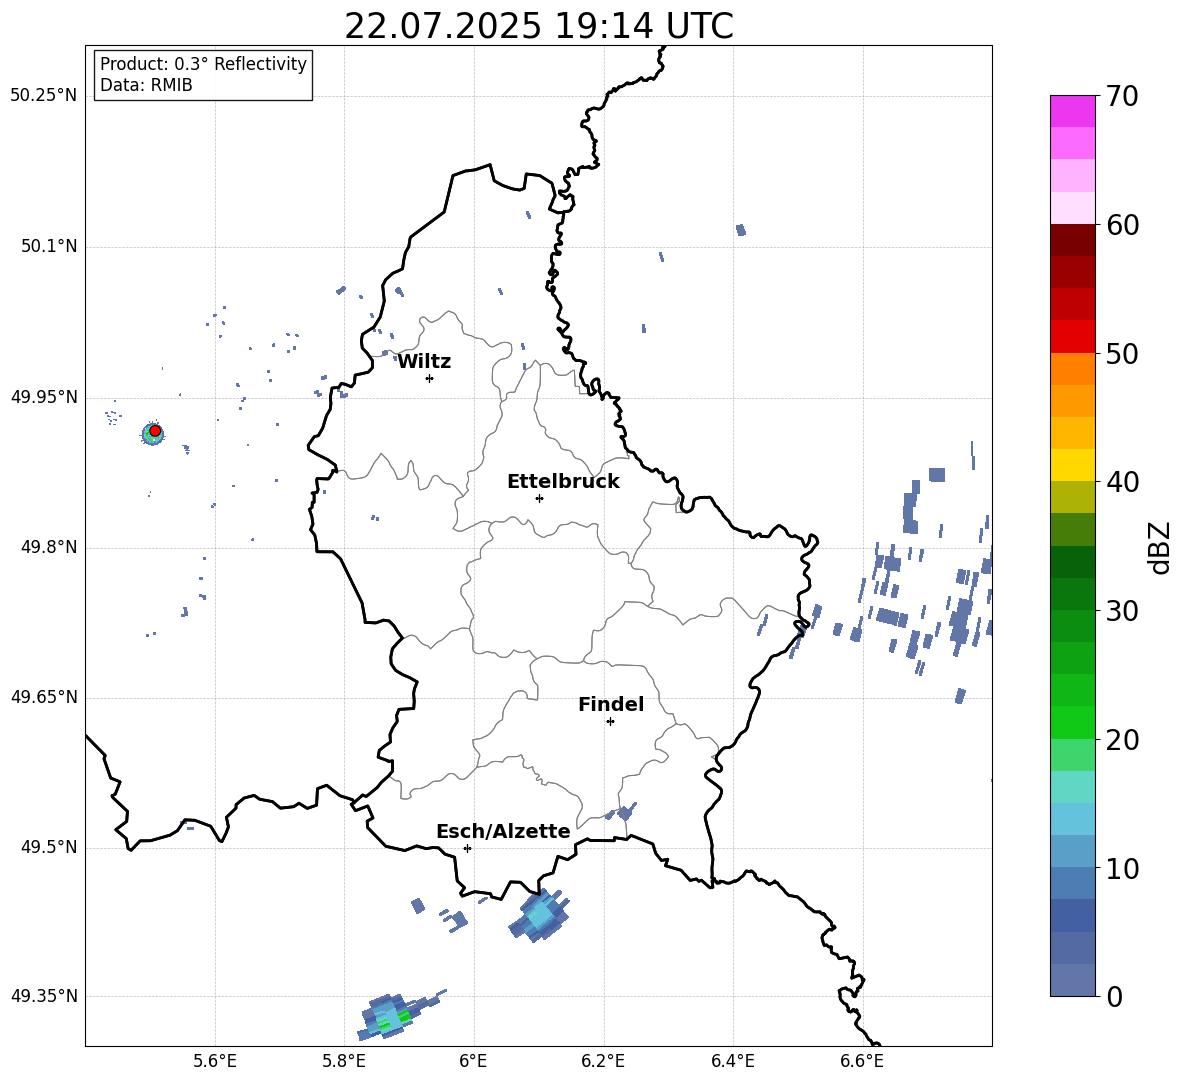This screenshot has width=1184, height=1081.
Task: Click the 5.8°E longitude label
Action: pyautogui.click(x=344, y=1061)
